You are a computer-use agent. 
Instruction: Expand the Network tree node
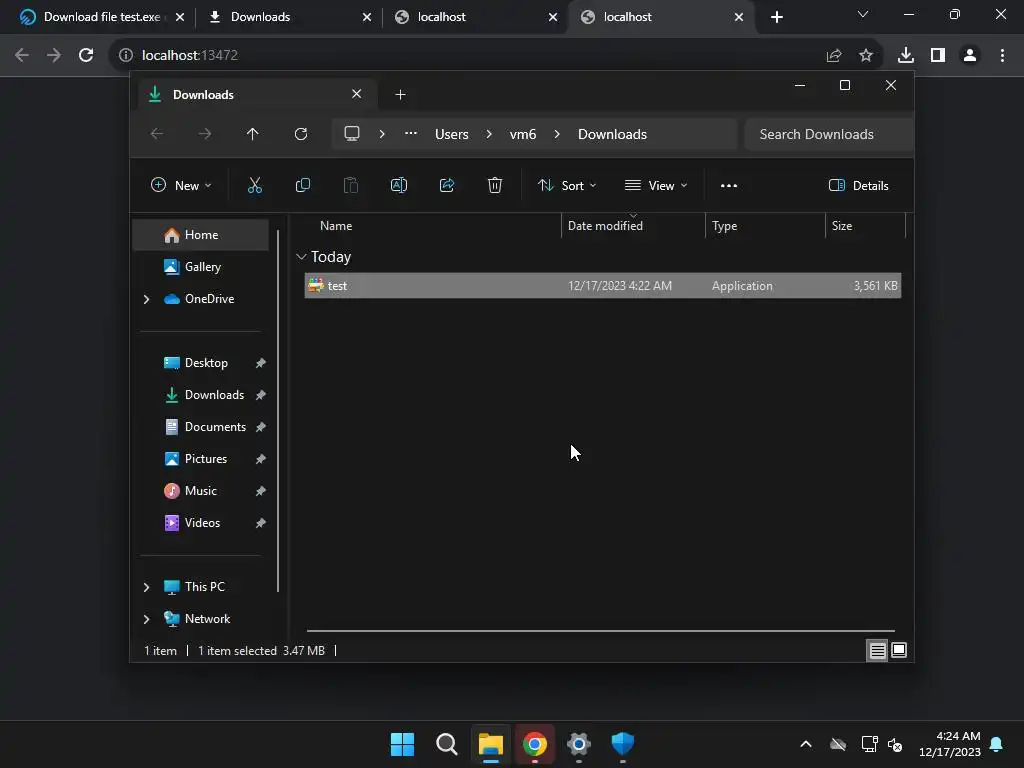pyautogui.click(x=146, y=619)
